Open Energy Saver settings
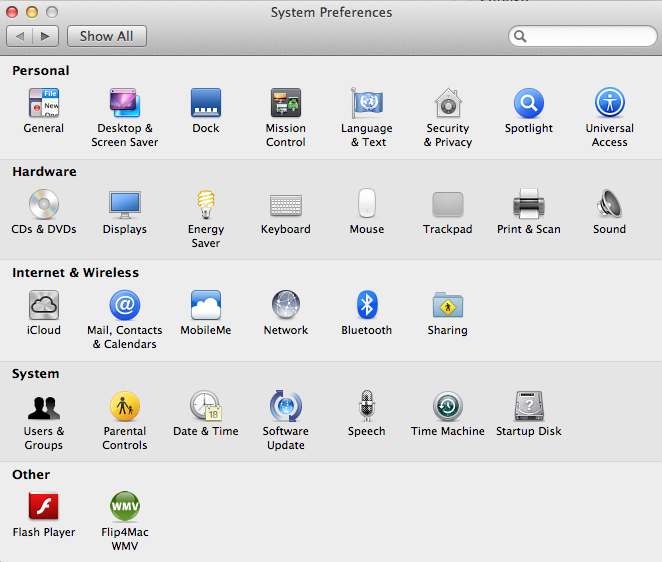Screen dimensions: 662x562 coord(206,205)
